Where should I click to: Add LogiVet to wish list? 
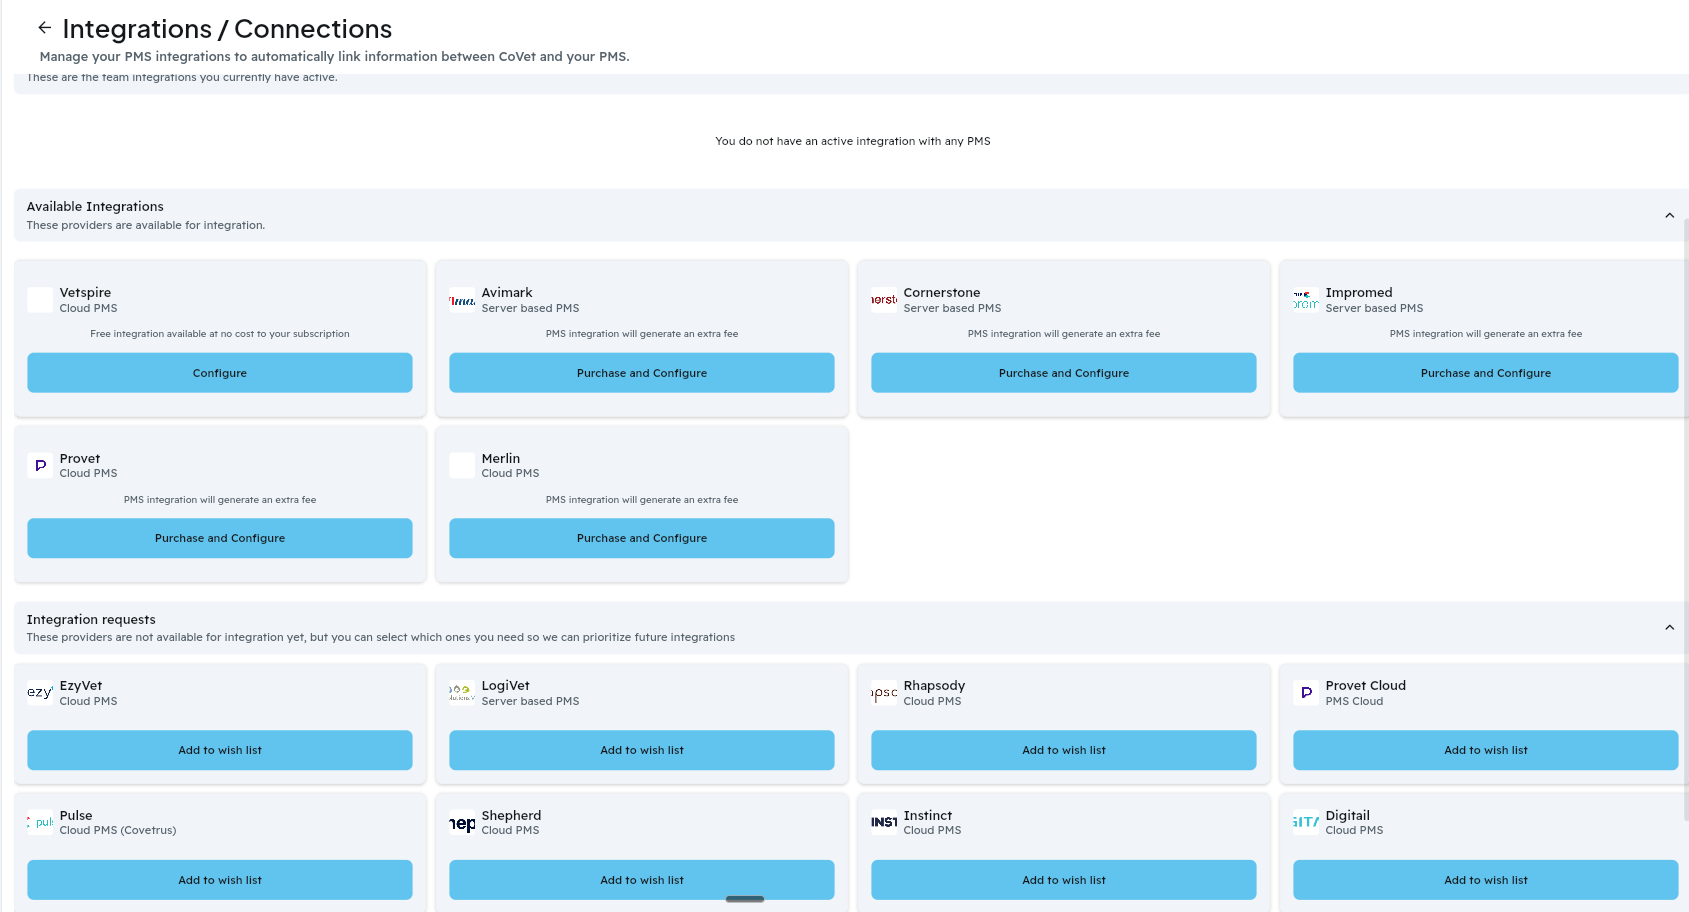(x=642, y=750)
